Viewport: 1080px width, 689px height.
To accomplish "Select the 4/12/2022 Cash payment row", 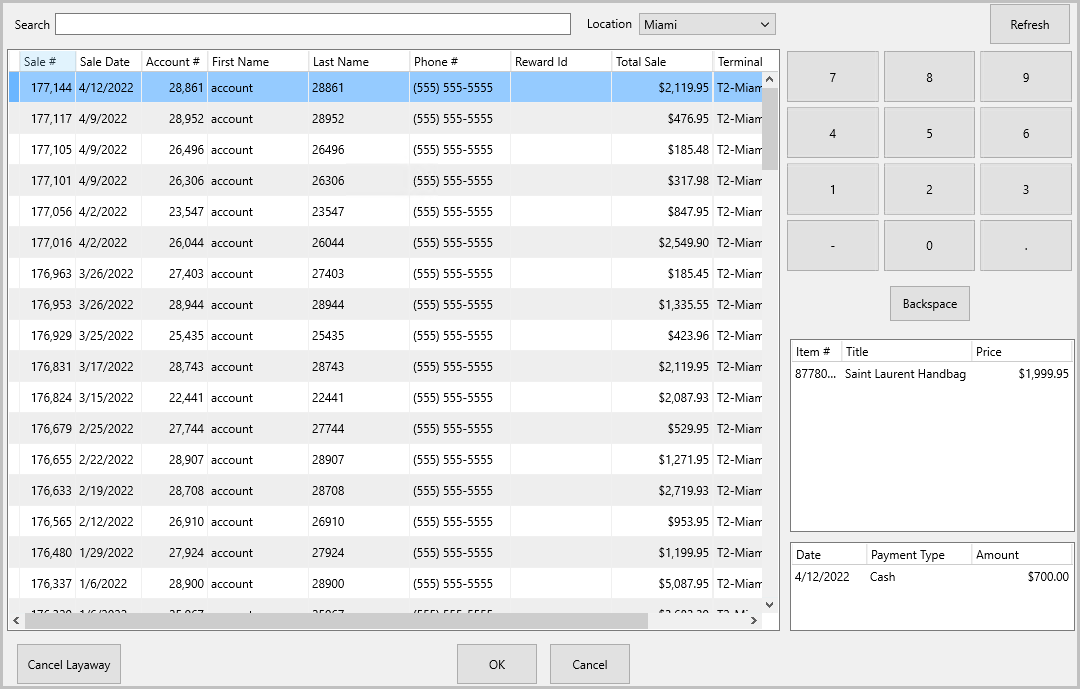I will pyautogui.click(x=932, y=577).
